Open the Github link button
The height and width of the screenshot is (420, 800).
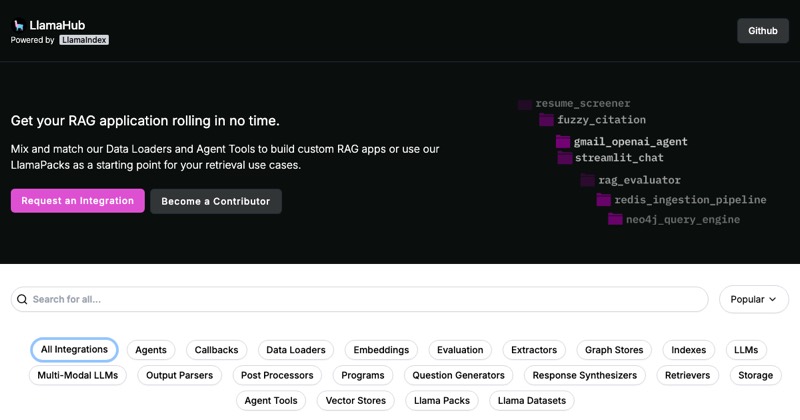point(763,31)
